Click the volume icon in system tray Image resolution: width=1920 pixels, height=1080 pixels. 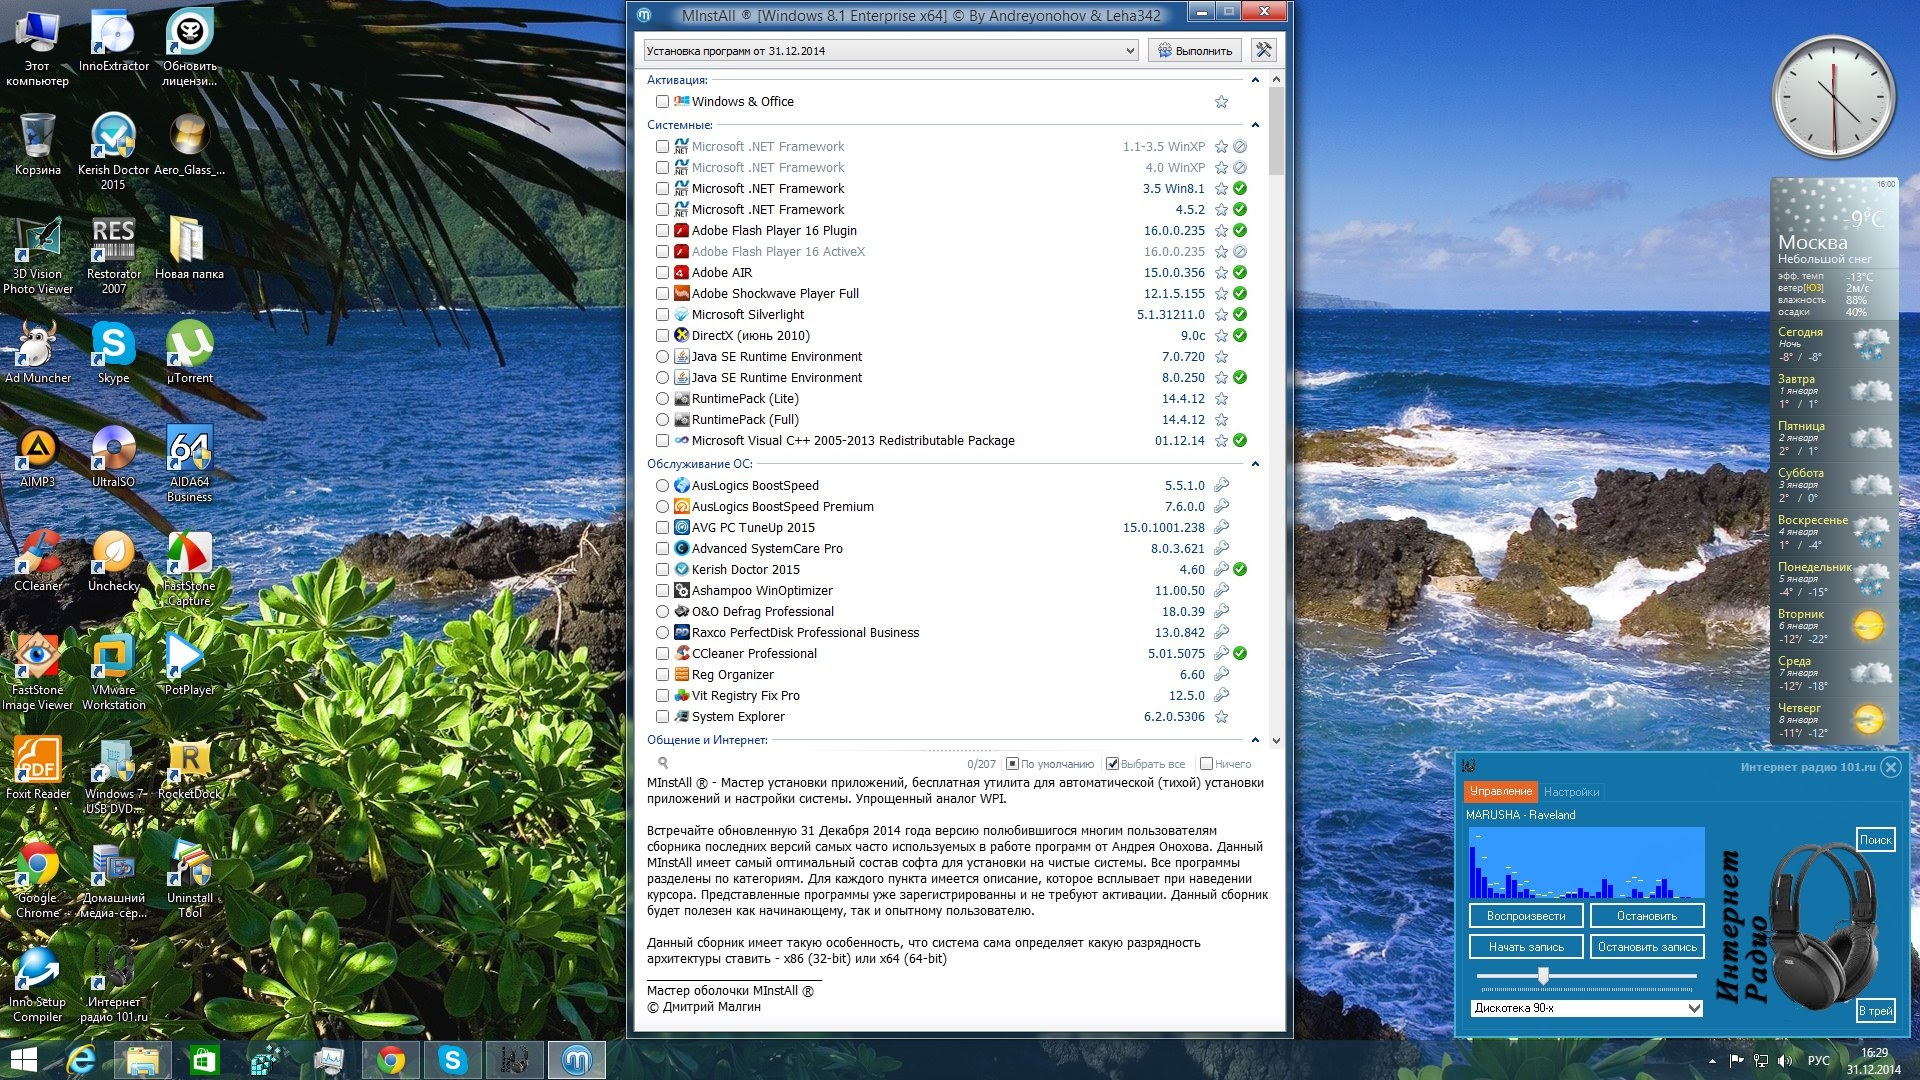tap(1785, 1061)
